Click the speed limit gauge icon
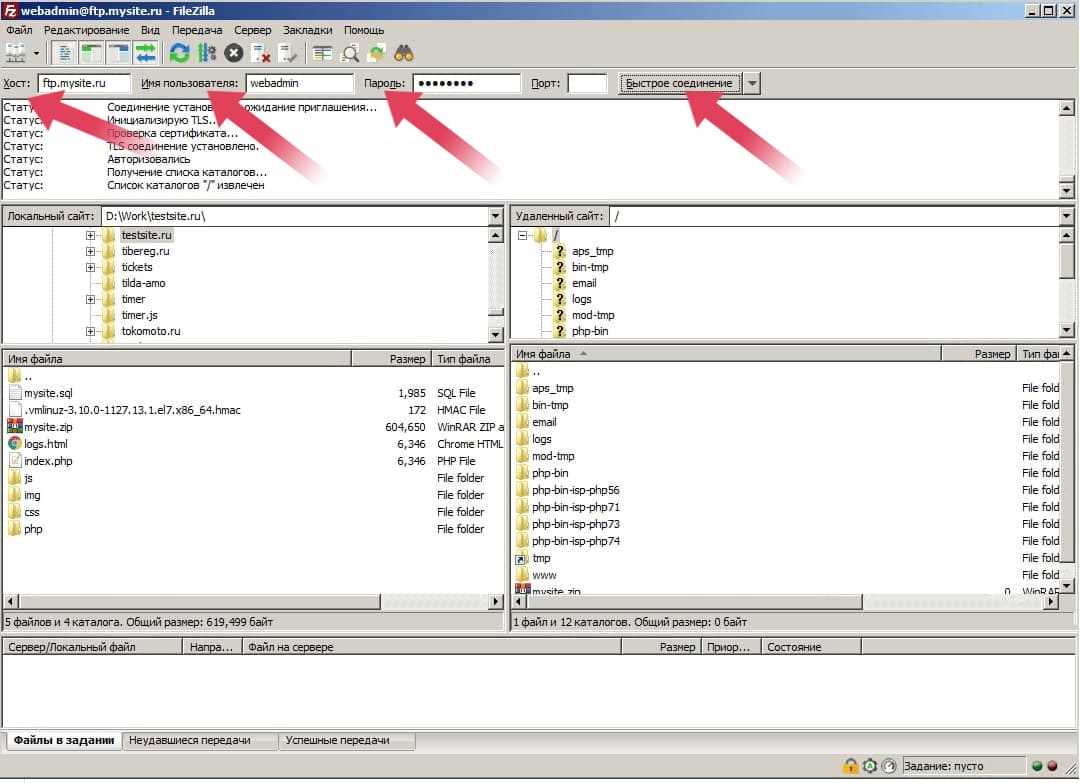This screenshot has width=1080, height=783. click(x=889, y=765)
